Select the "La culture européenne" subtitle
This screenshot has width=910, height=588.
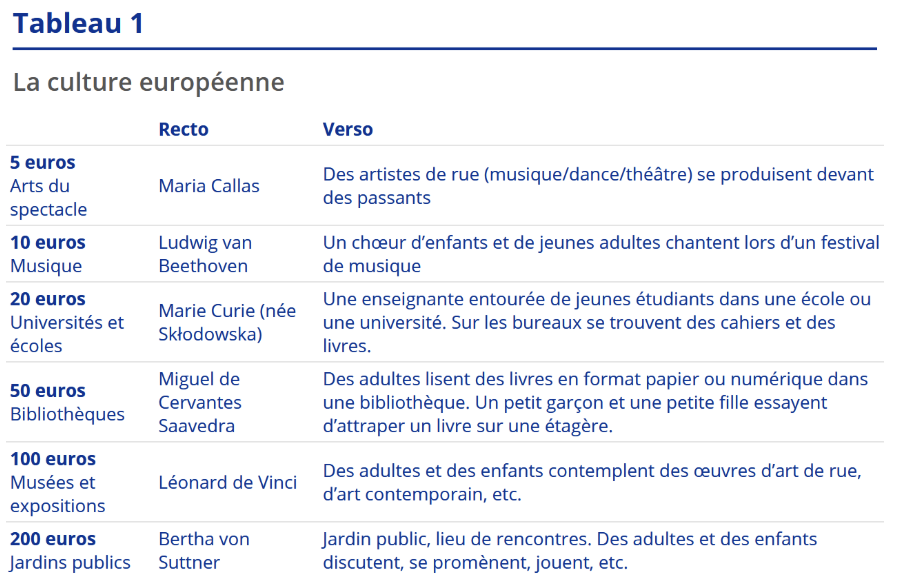point(149,82)
